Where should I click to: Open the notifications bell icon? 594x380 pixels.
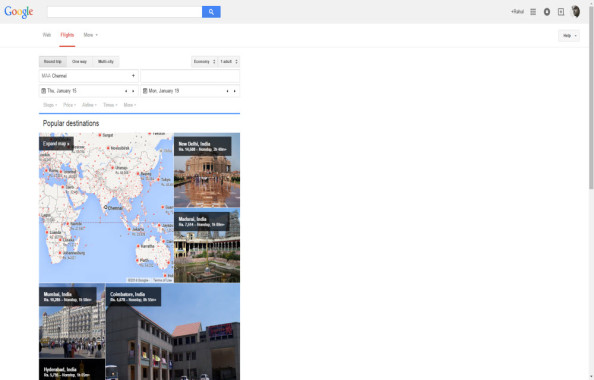point(547,12)
